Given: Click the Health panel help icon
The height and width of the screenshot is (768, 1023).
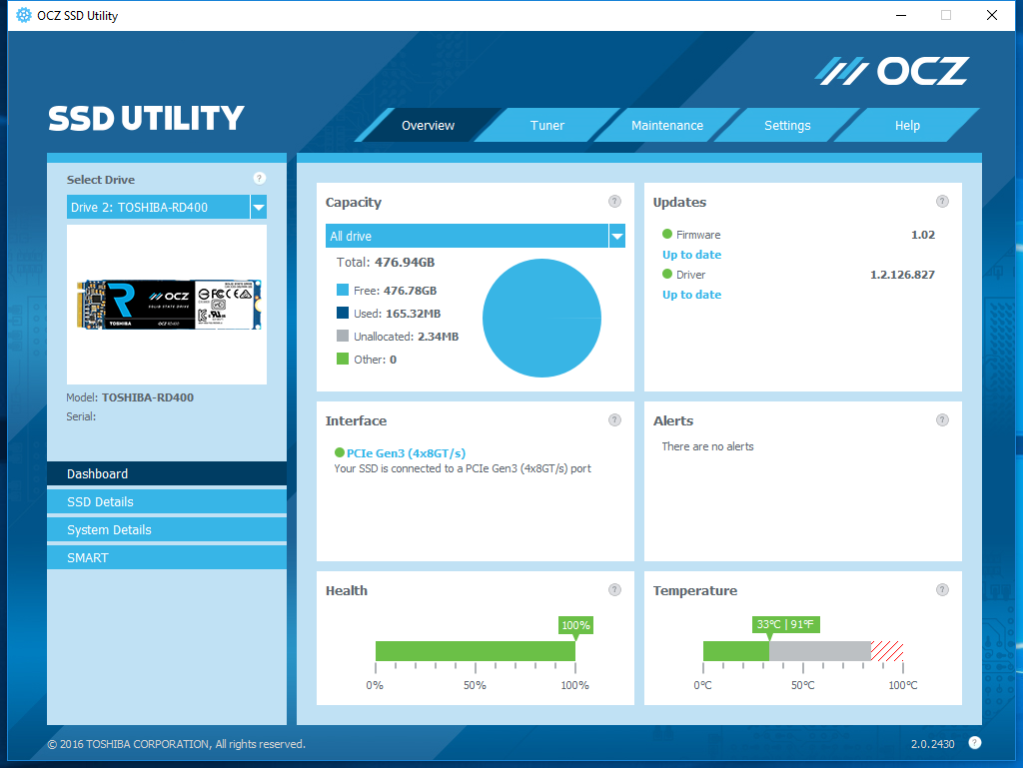Looking at the screenshot, I should click(x=614, y=590).
